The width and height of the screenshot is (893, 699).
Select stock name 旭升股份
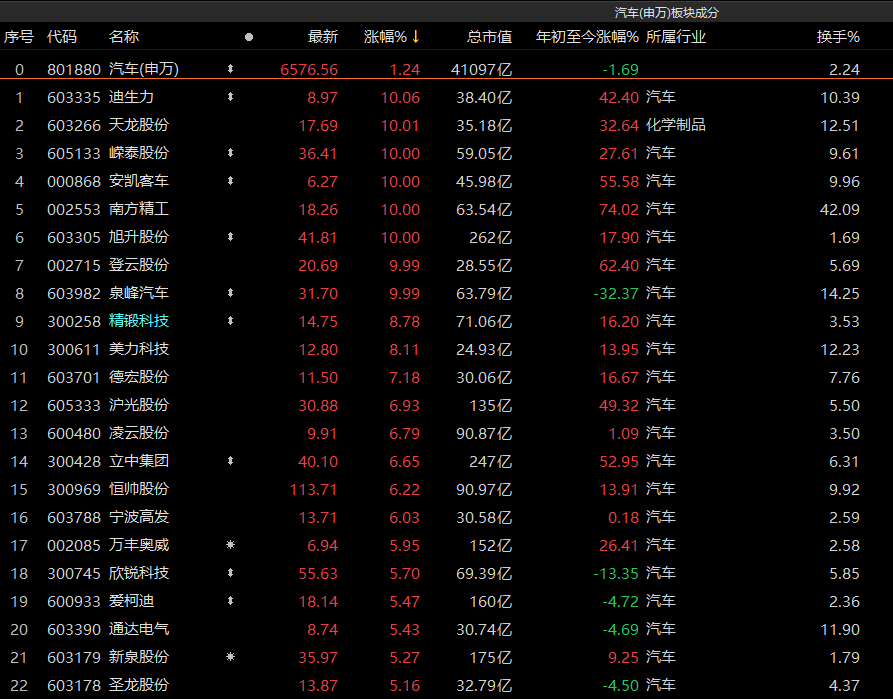tap(139, 236)
